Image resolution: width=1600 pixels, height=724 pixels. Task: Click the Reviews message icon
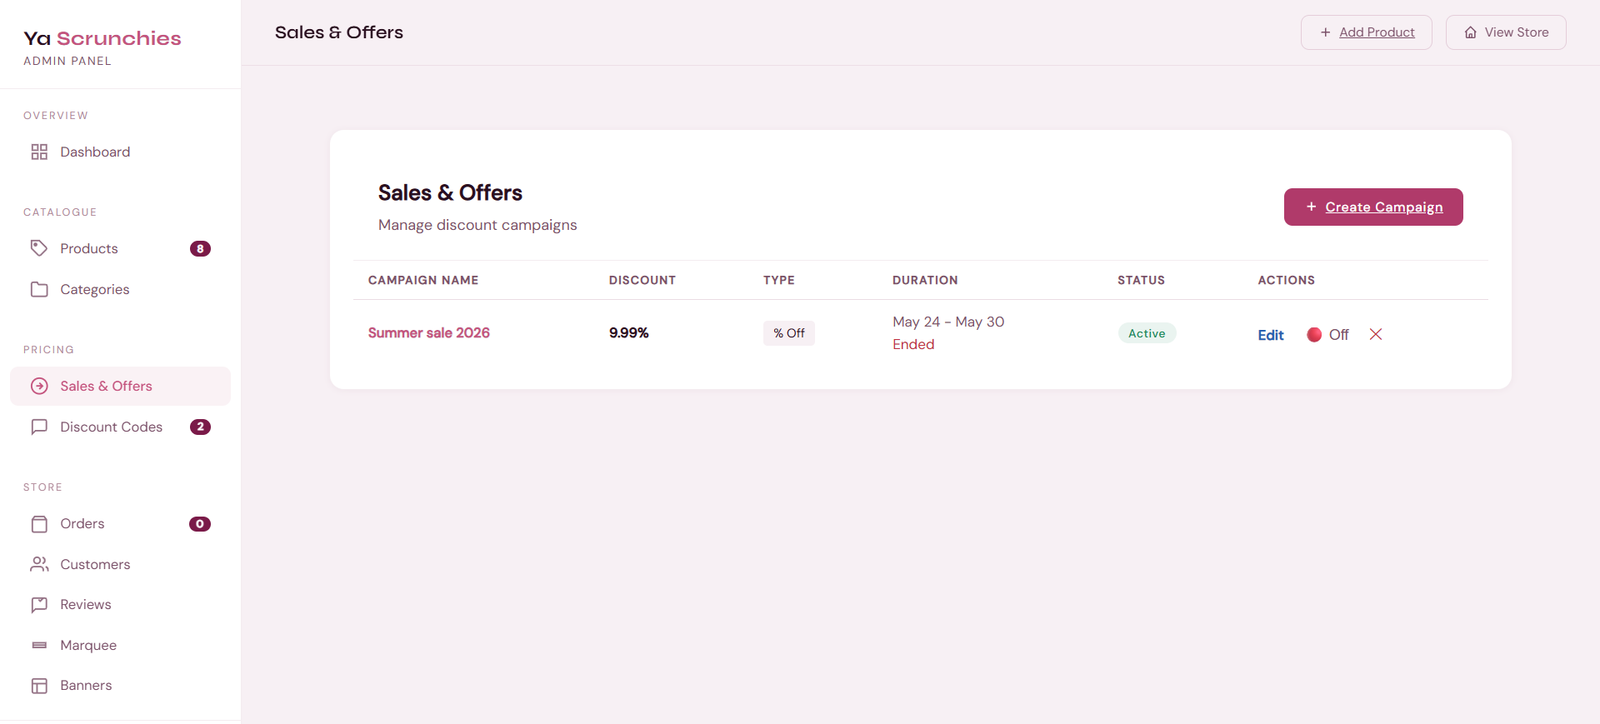pos(39,605)
